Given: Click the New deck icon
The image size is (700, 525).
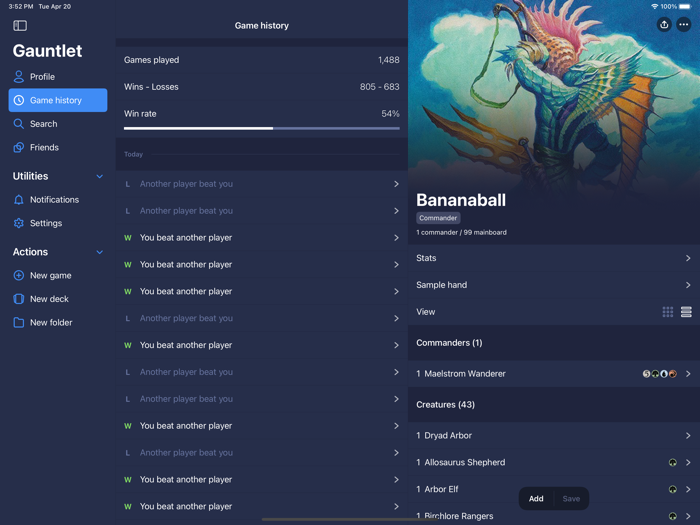Looking at the screenshot, I should tap(19, 299).
